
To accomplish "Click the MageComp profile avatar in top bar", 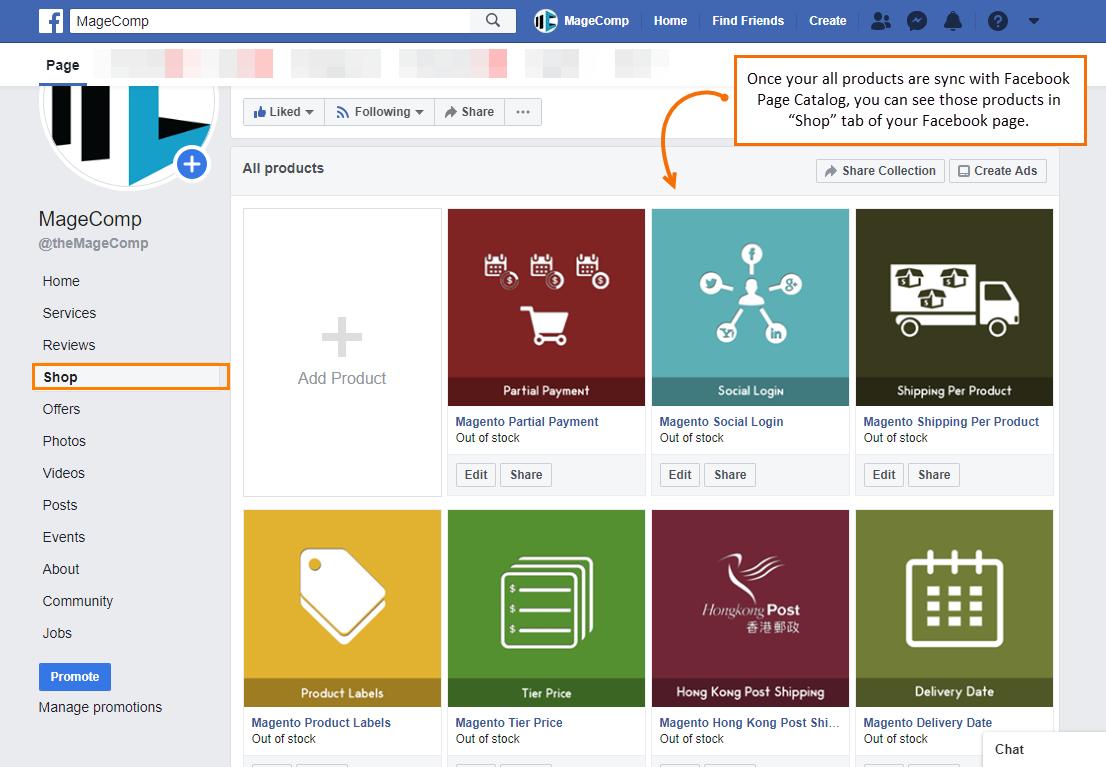I will click(x=545, y=21).
